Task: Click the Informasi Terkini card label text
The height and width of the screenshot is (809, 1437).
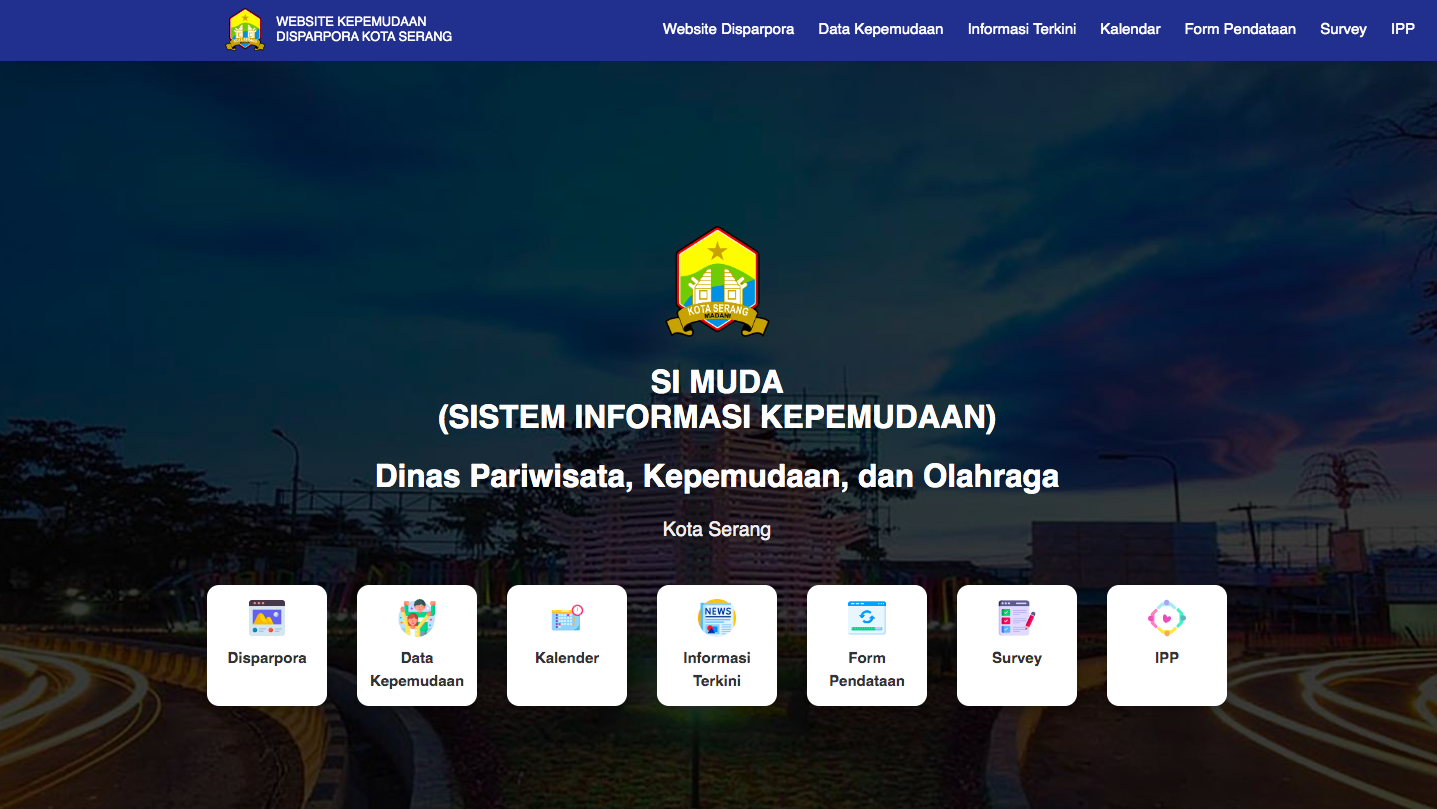Action: tap(717, 669)
